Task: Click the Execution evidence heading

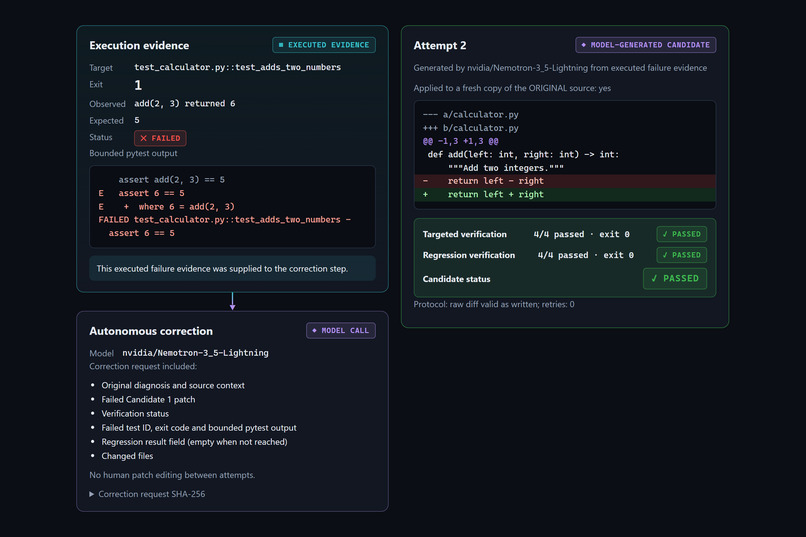Action: click(139, 46)
